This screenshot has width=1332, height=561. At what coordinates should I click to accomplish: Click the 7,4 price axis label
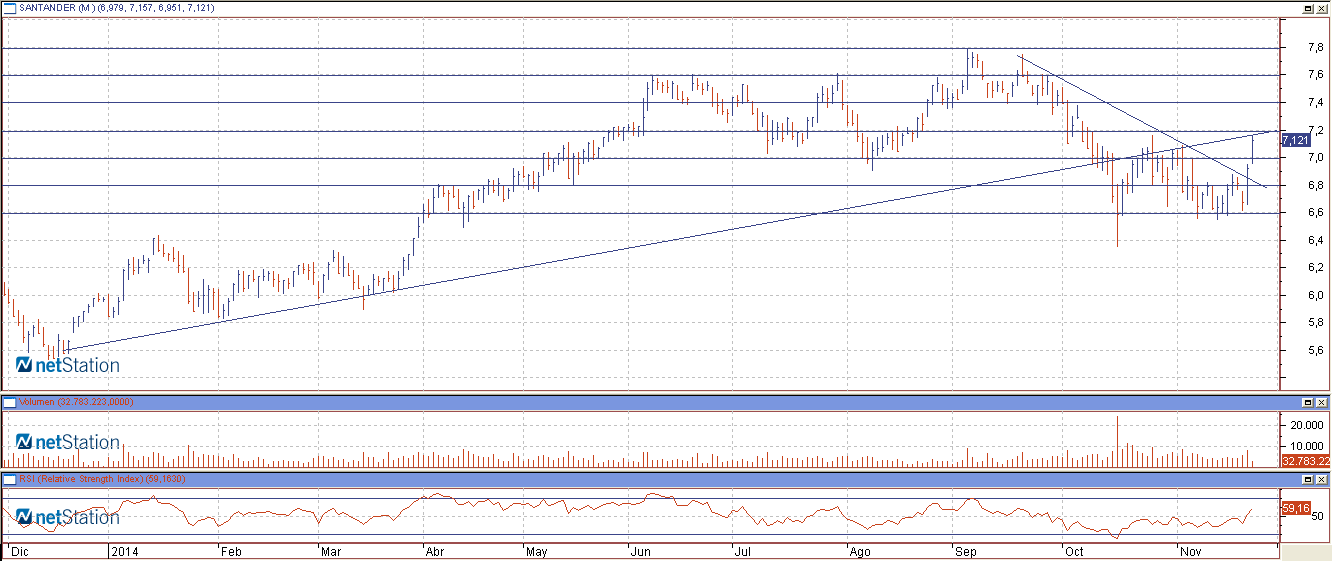coord(1316,103)
